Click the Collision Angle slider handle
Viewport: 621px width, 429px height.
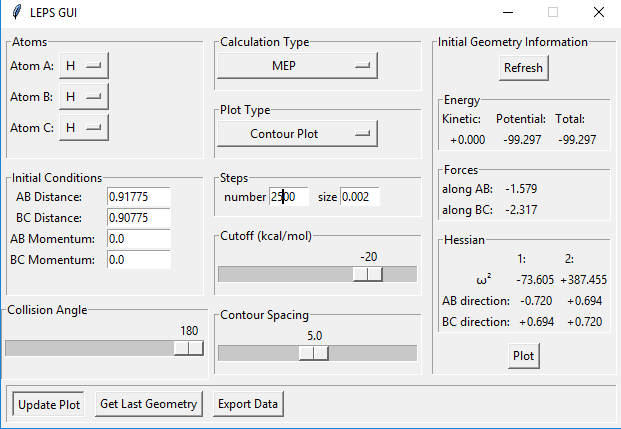coord(188,347)
